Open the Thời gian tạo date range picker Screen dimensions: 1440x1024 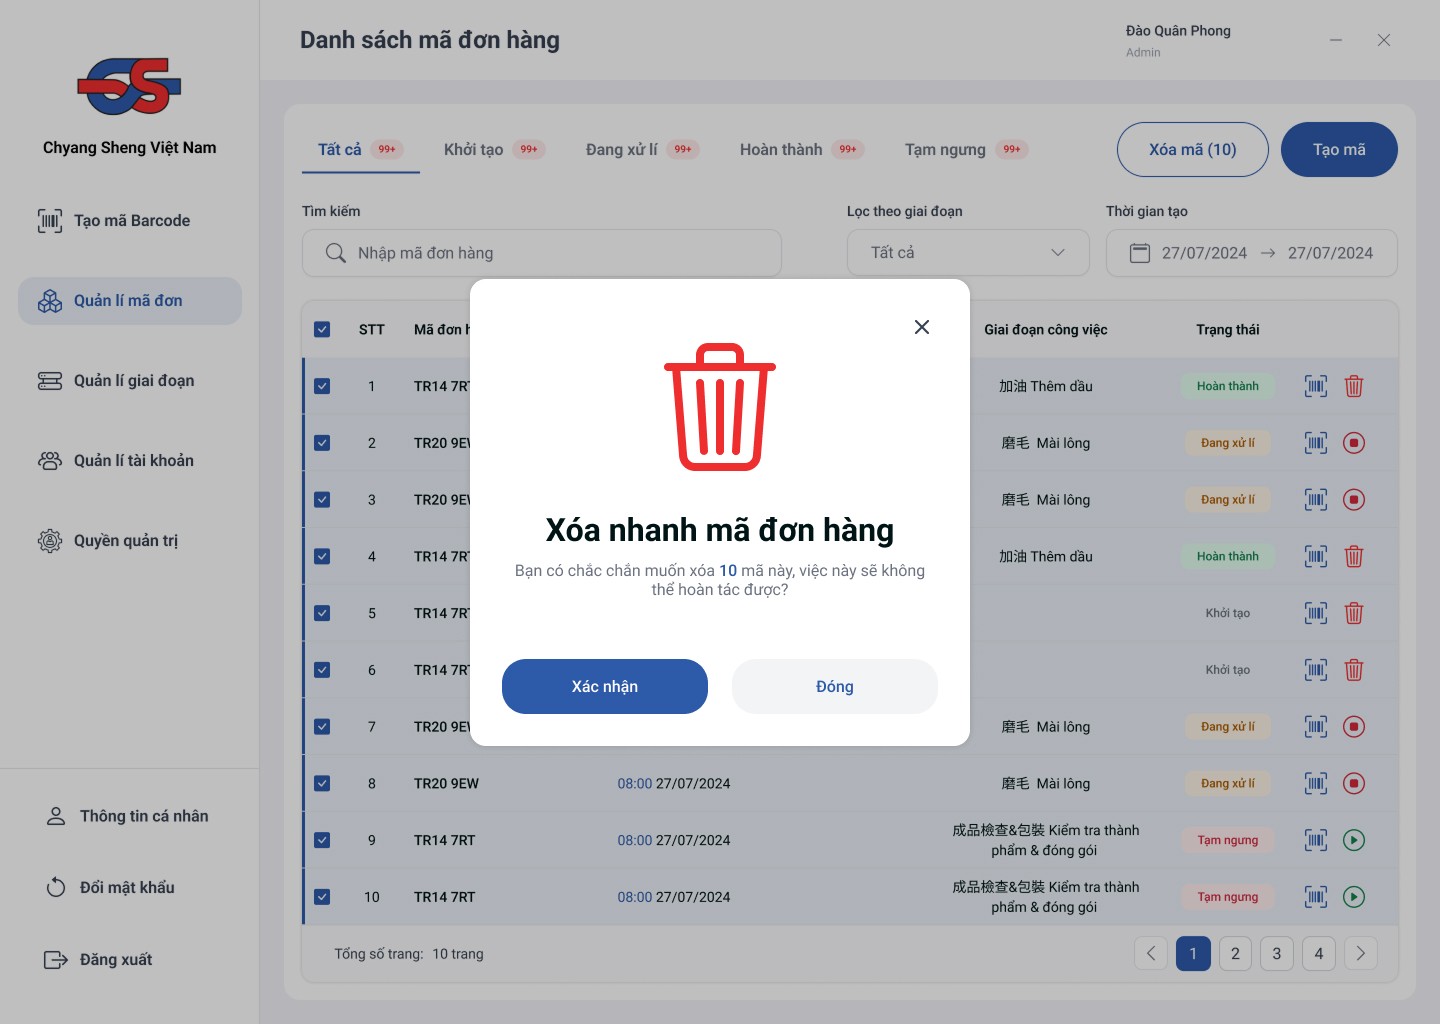(1252, 253)
